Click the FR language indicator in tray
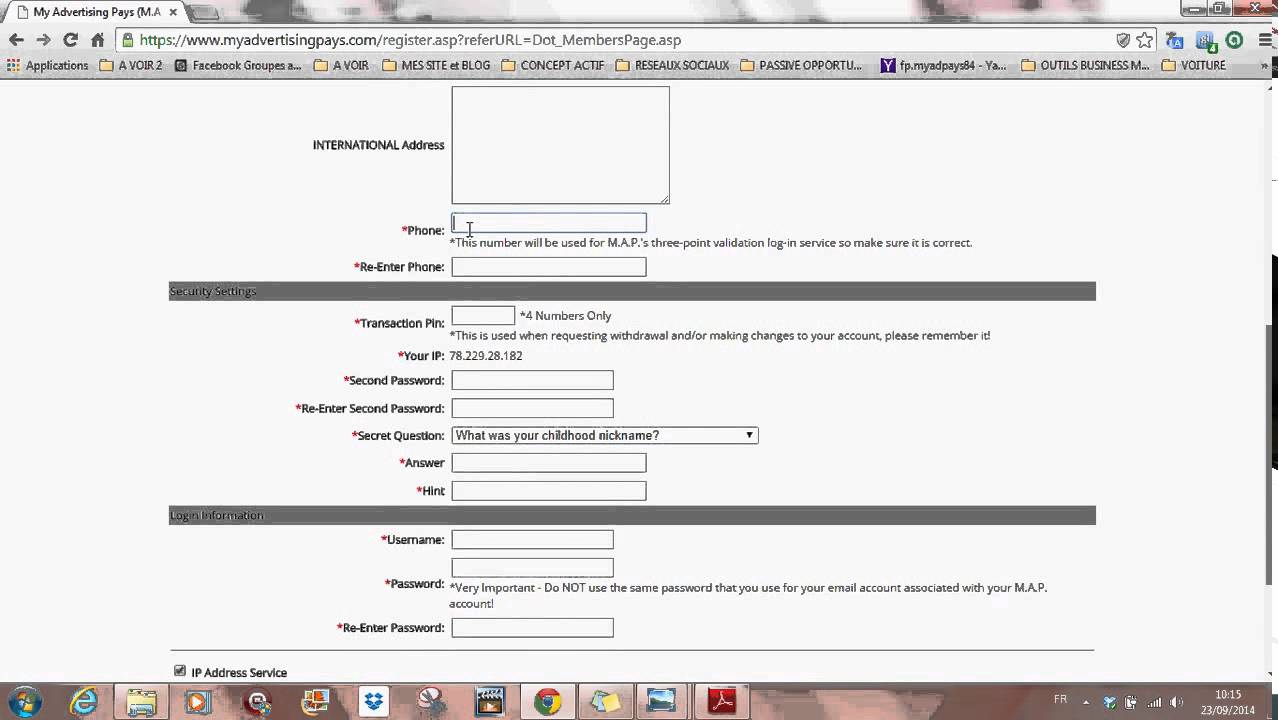Screen dimensions: 1278x720 coord(1061,700)
